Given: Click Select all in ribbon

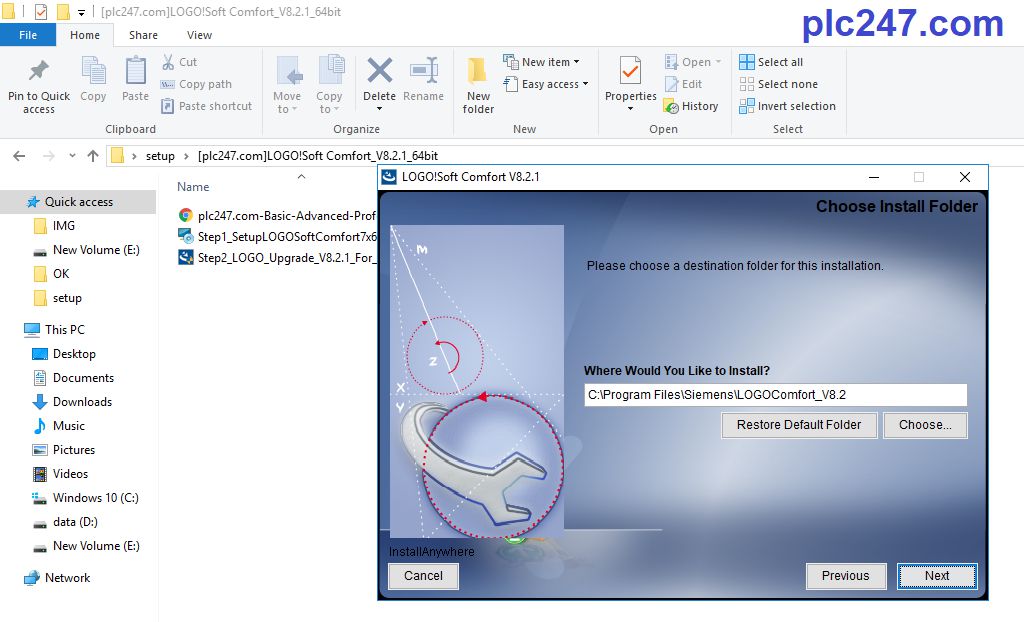Looking at the screenshot, I should 771,62.
